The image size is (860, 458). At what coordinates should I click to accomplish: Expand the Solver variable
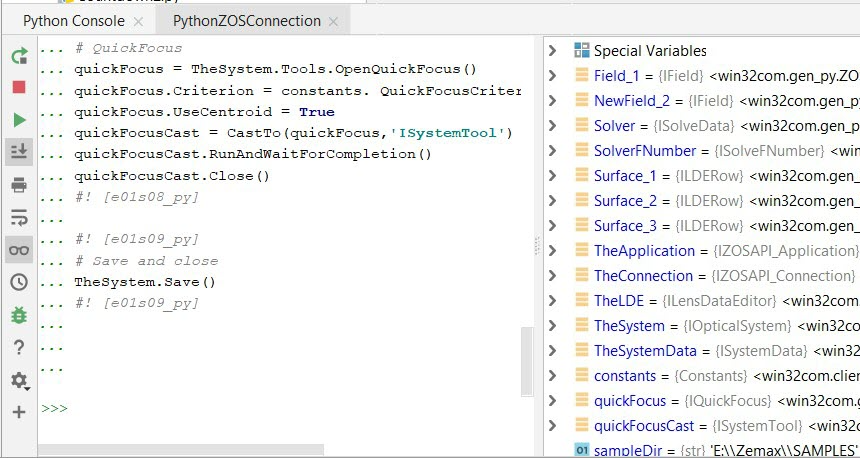pyautogui.click(x=552, y=126)
